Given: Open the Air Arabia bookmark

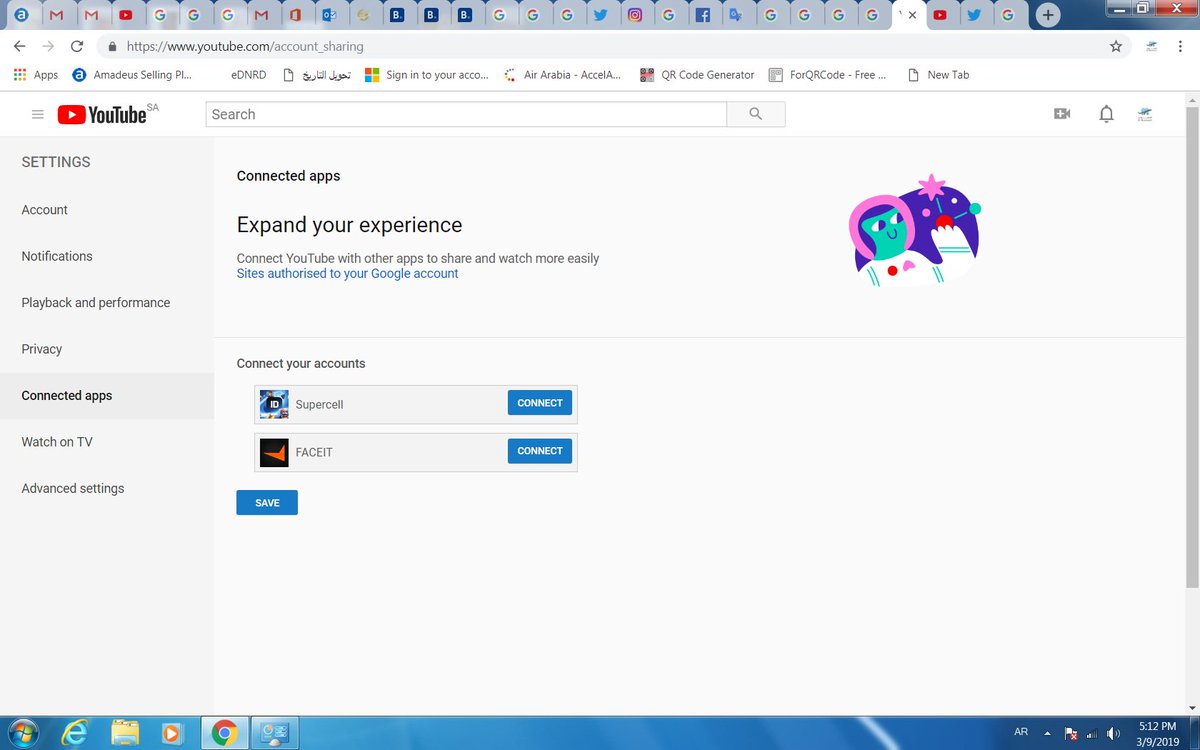Looking at the screenshot, I should click(563, 74).
